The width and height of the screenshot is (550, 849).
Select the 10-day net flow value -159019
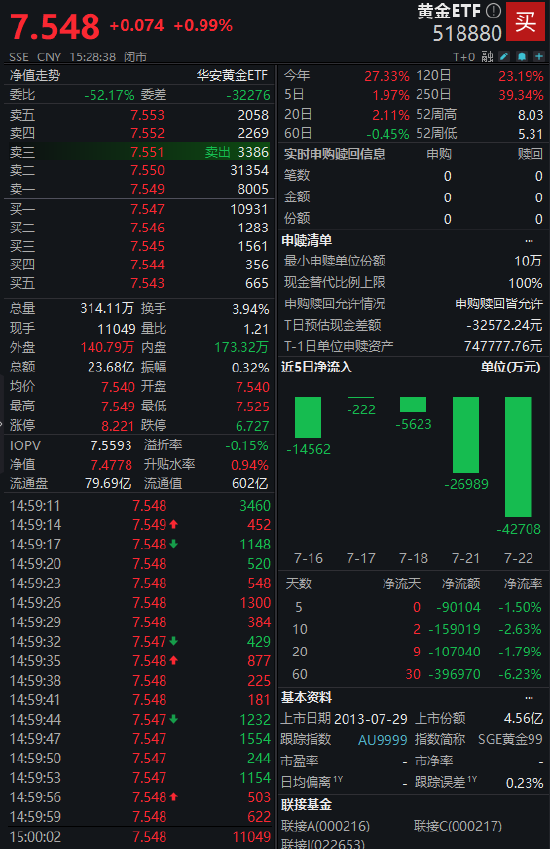coord(455,630)
